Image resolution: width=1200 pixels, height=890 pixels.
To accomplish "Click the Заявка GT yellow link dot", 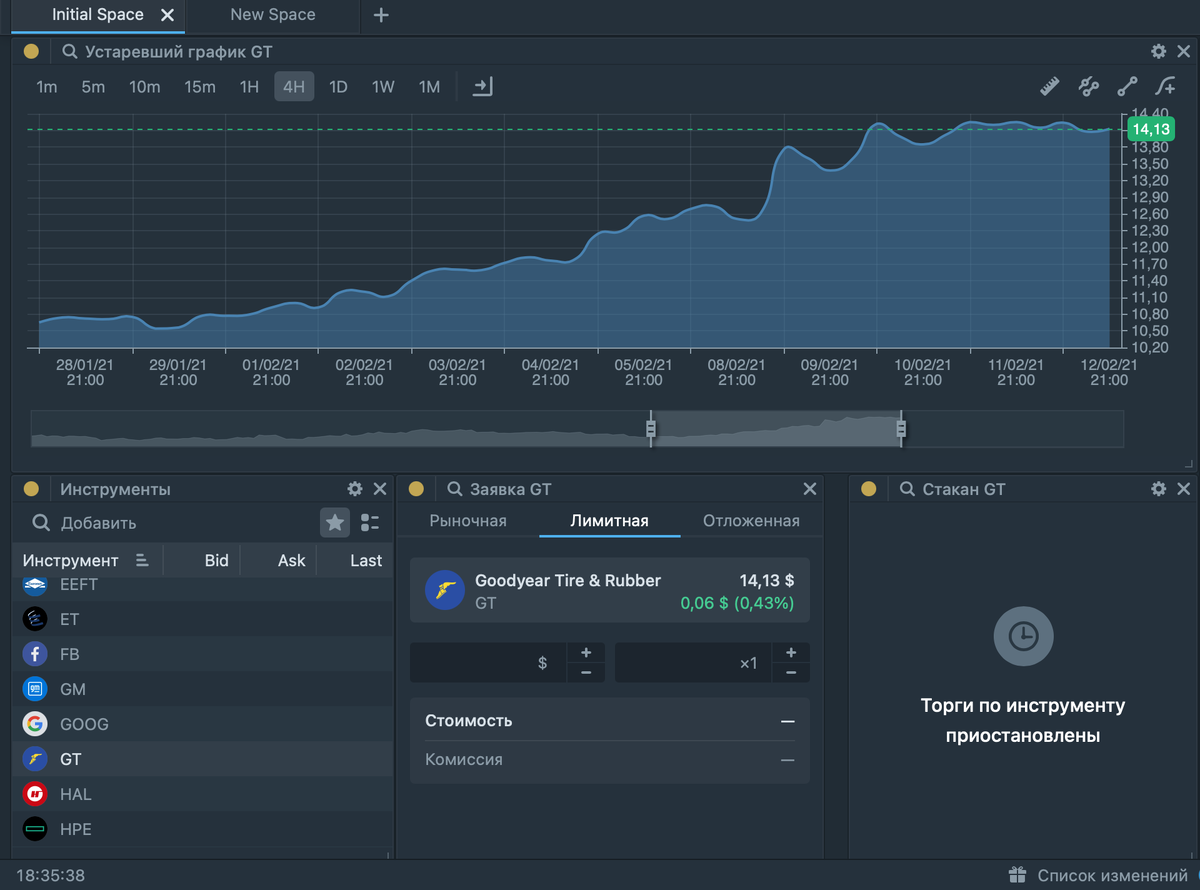I will pyautogui.click(x=416, y=489).
